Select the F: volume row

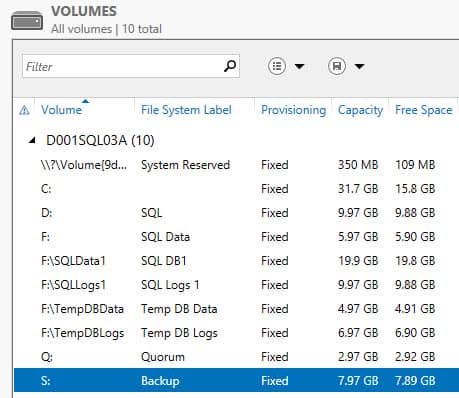click(x=236, y=237)
